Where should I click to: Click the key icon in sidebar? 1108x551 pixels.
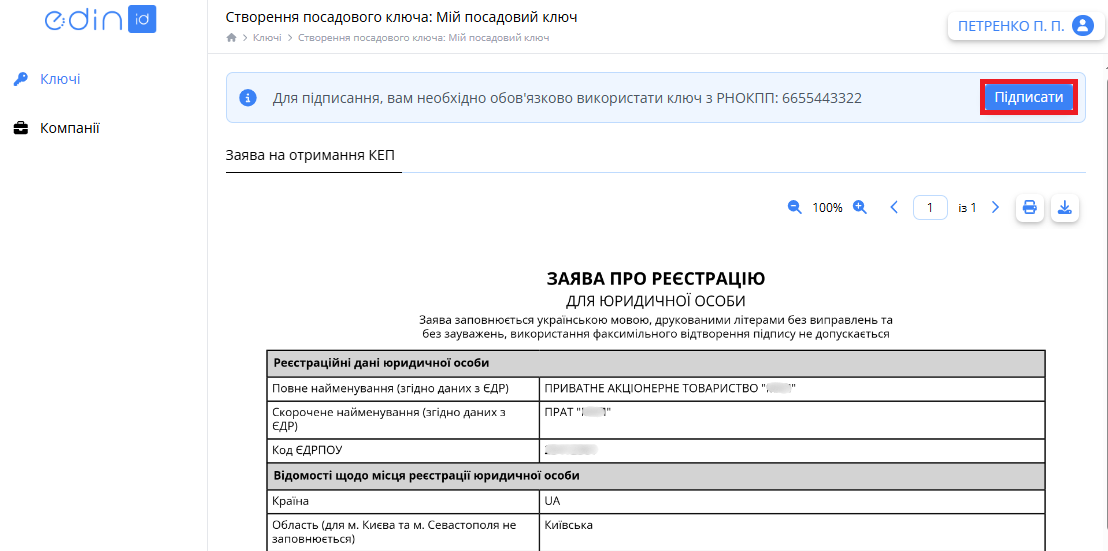pyautogui.click(x=20, y=79)
